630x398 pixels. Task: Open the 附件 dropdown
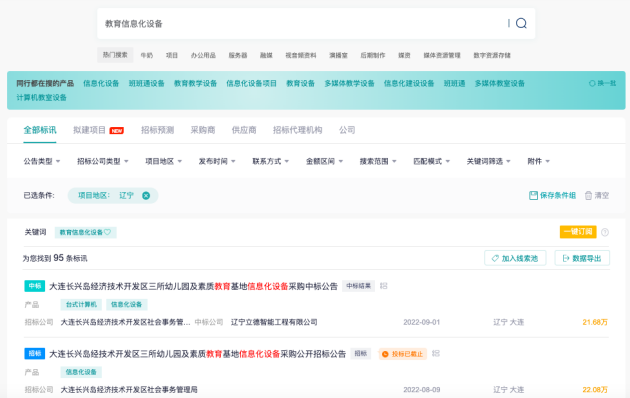538,161
